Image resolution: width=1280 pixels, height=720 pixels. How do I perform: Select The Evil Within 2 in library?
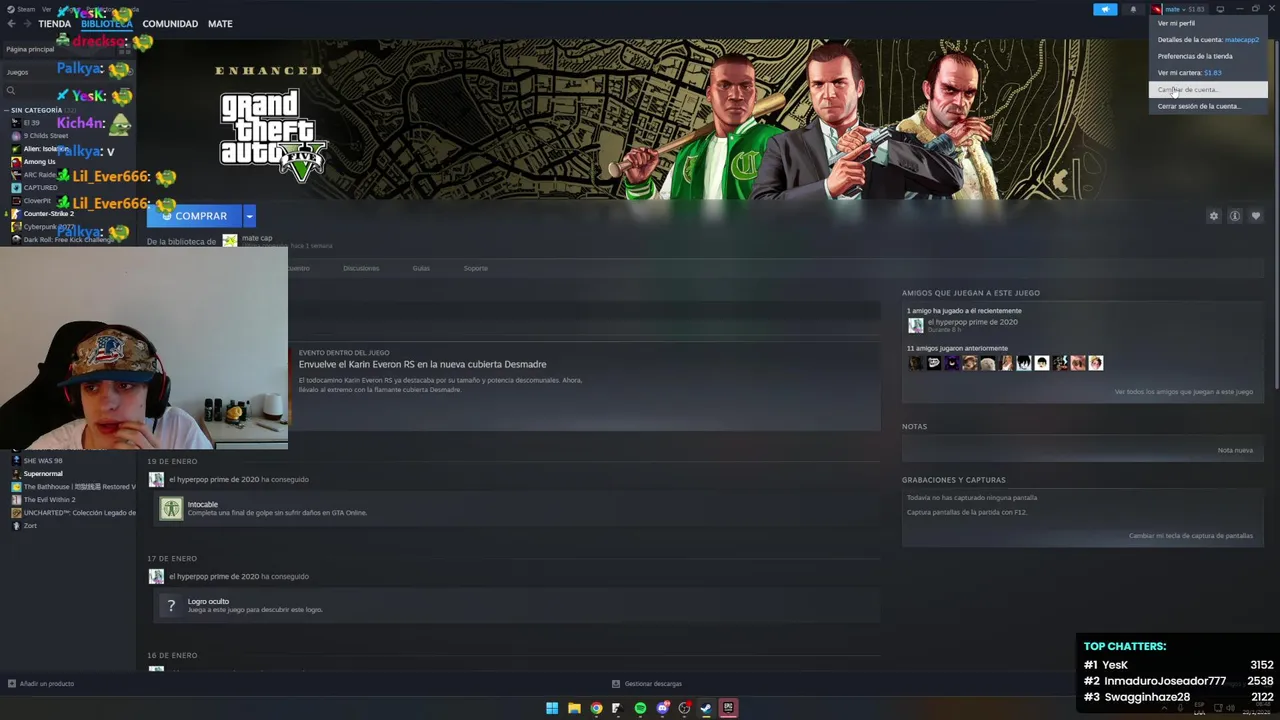tap(49, 500)
